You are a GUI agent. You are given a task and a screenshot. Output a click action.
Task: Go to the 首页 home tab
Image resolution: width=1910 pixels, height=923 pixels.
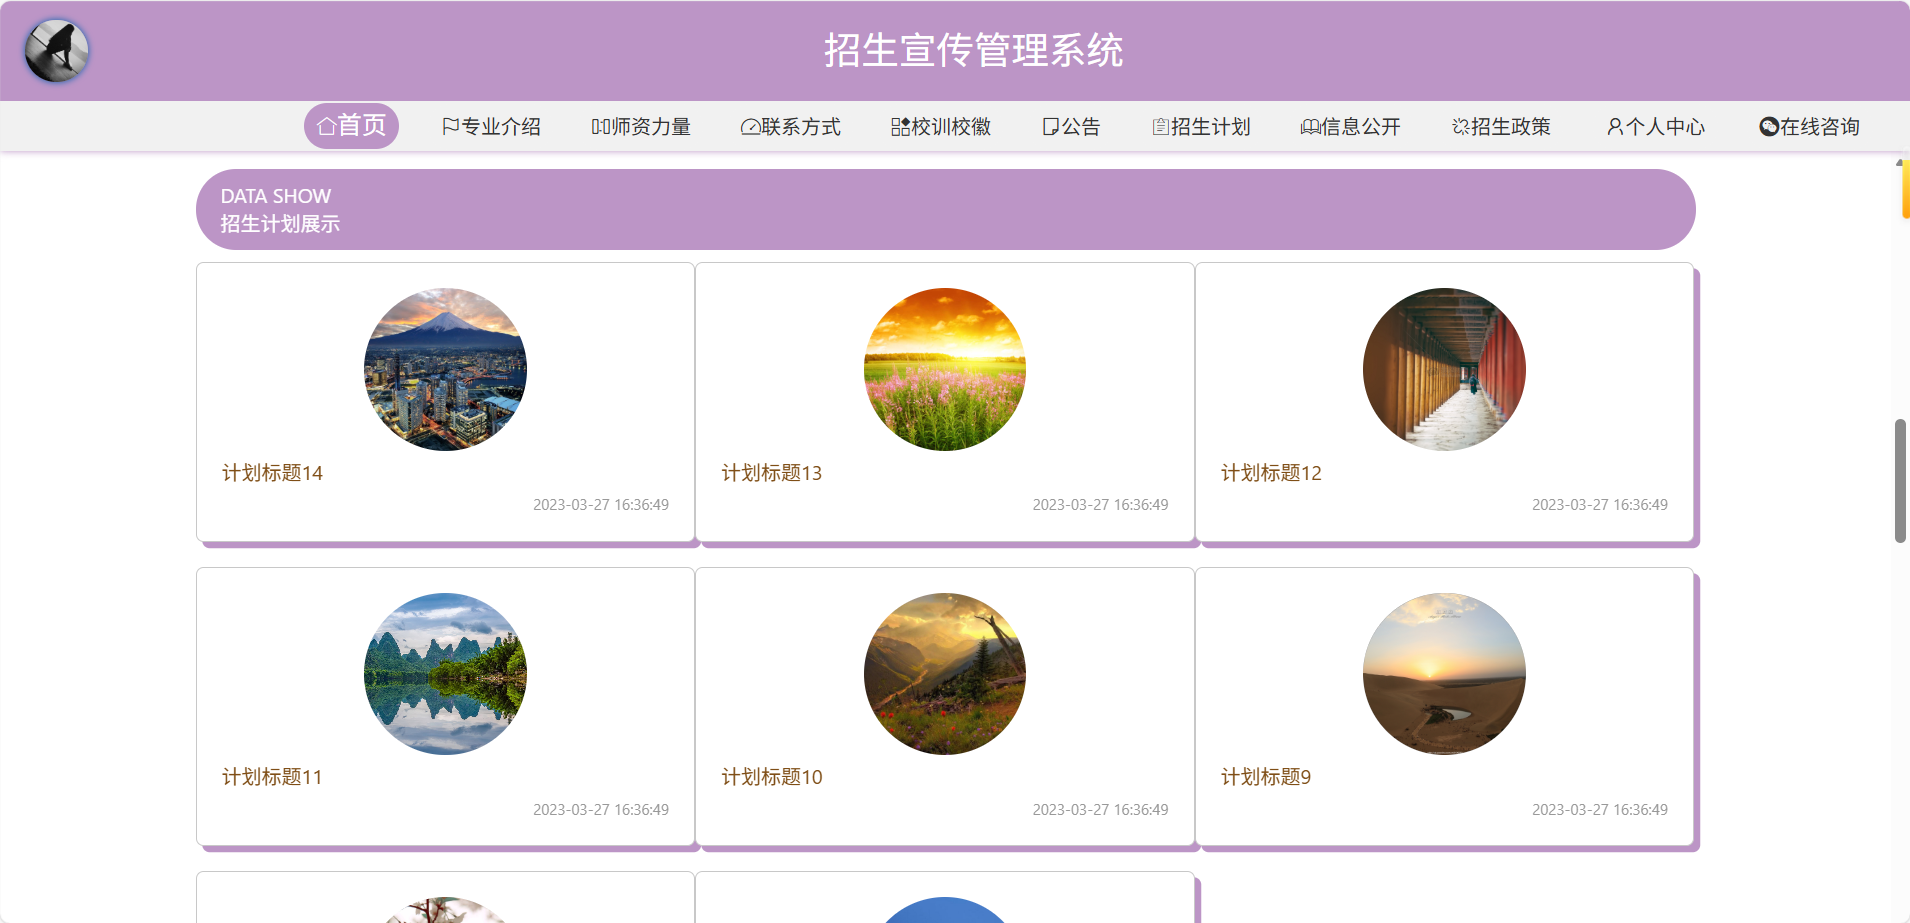(x=351, y=126)
